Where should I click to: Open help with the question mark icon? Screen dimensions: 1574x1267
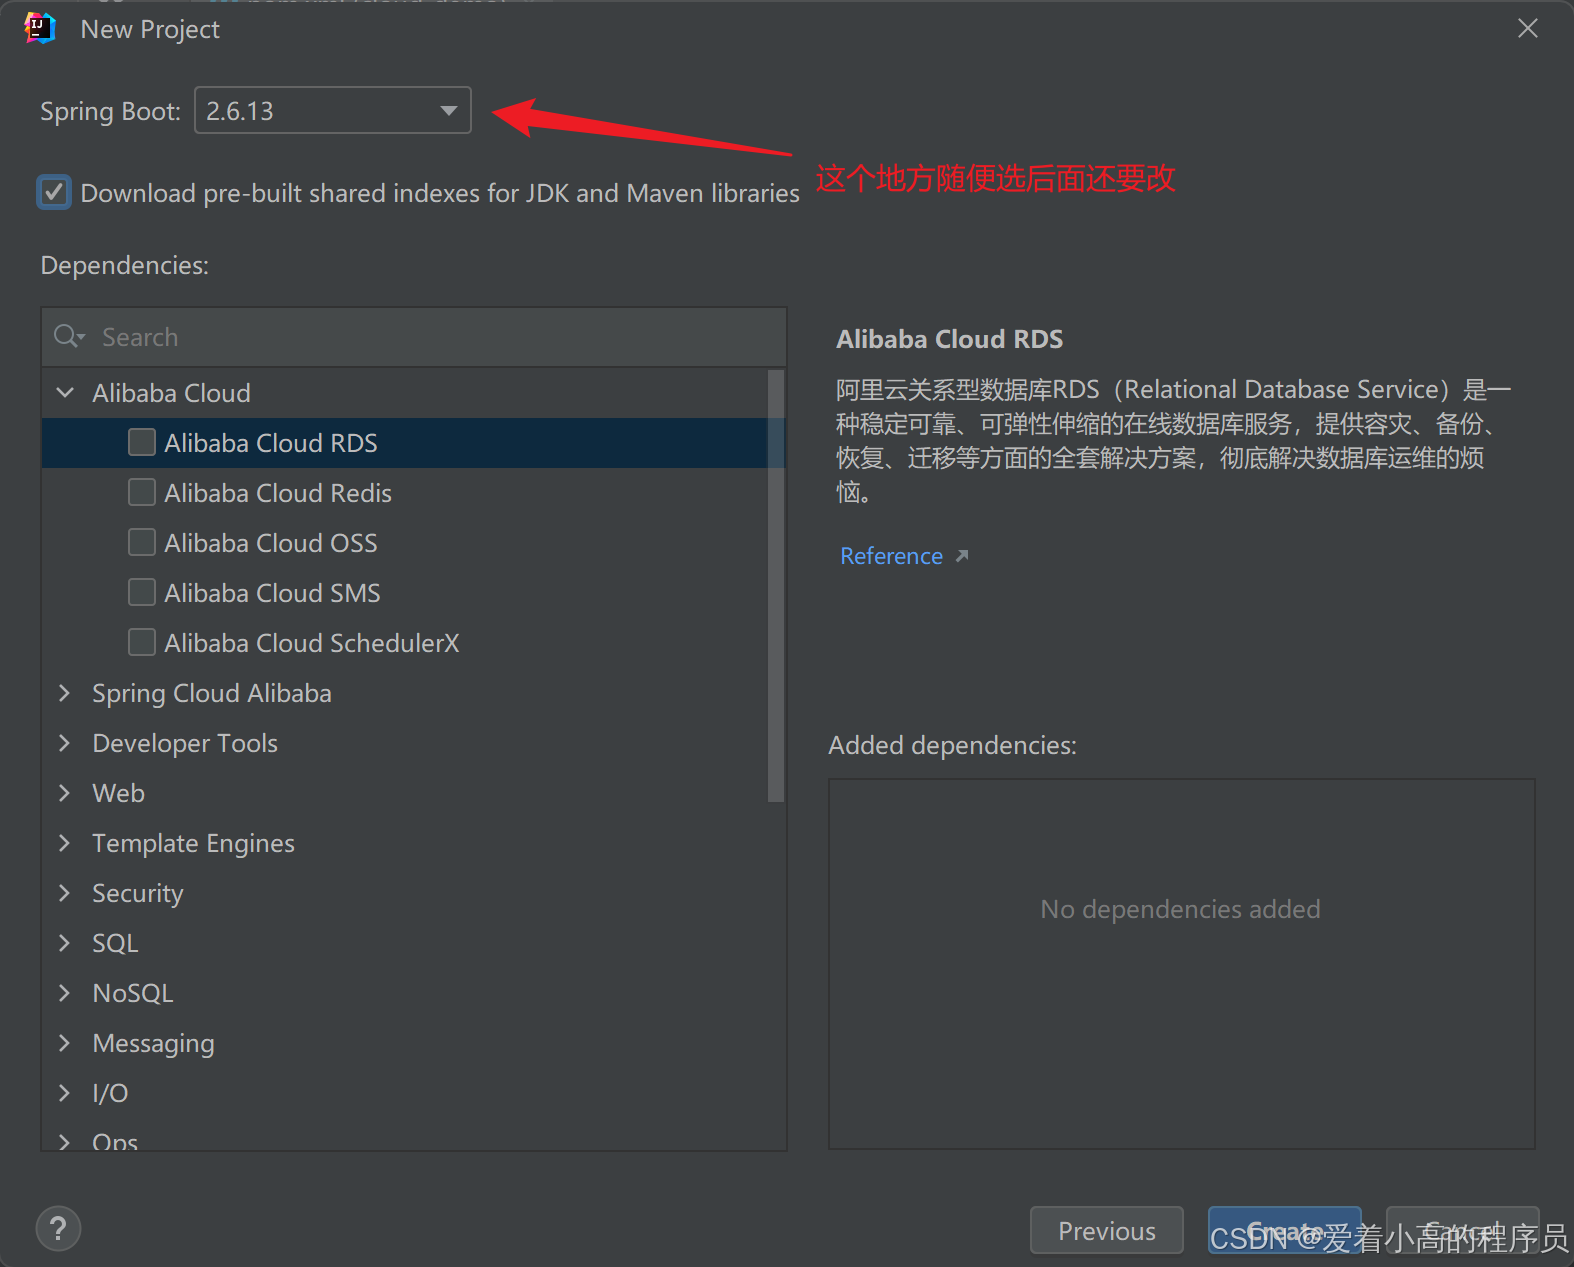click(x=58, y=1228)
